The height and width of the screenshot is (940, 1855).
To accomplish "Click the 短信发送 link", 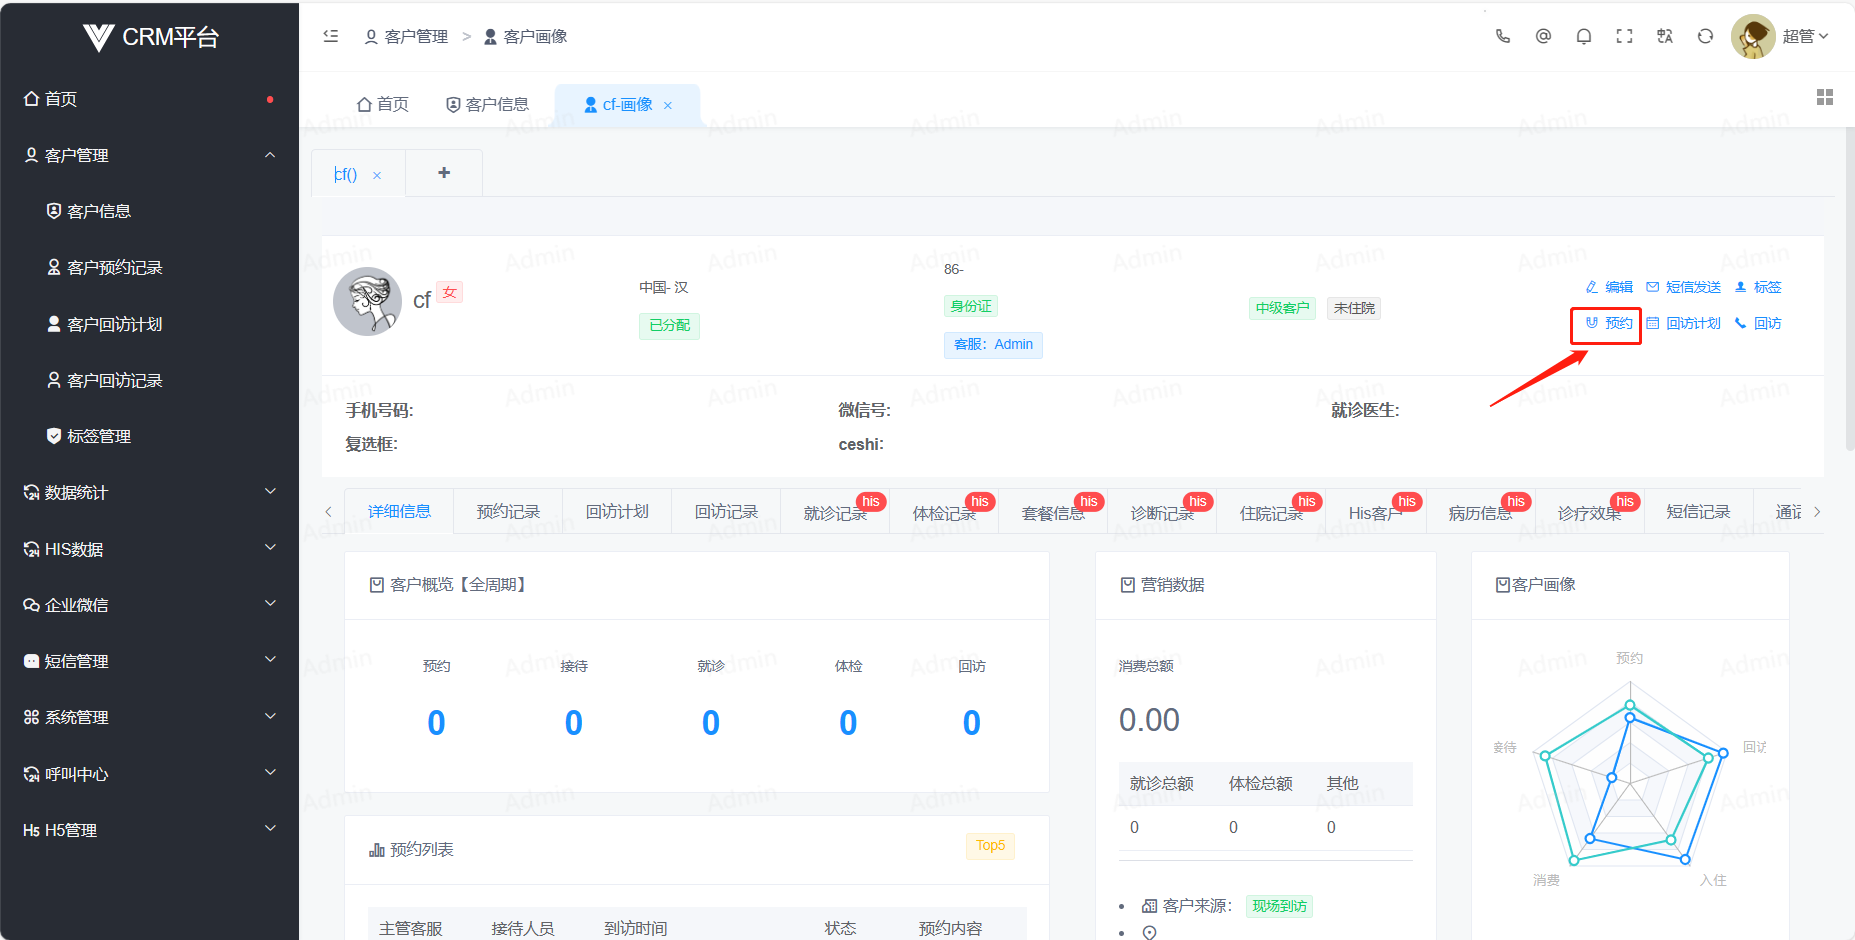I will tap(1684, 287).
